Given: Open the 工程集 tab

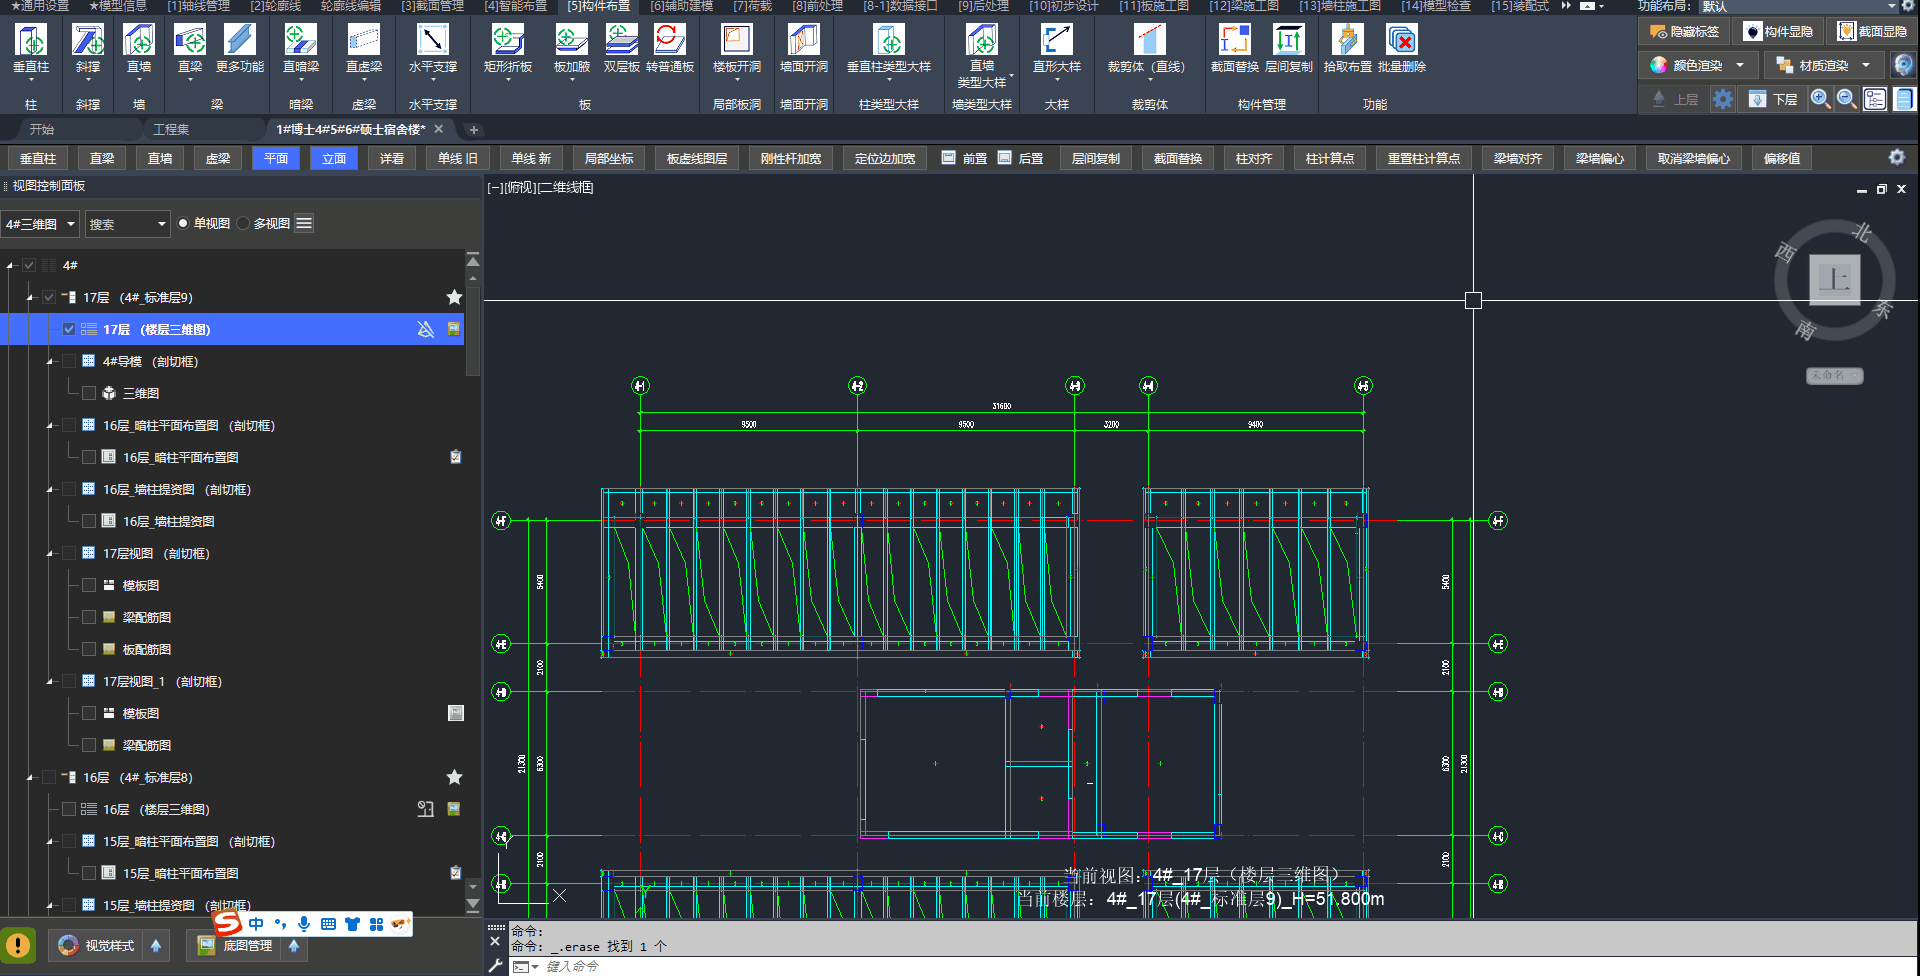Looking at the screenshot, I should (171, 130).
